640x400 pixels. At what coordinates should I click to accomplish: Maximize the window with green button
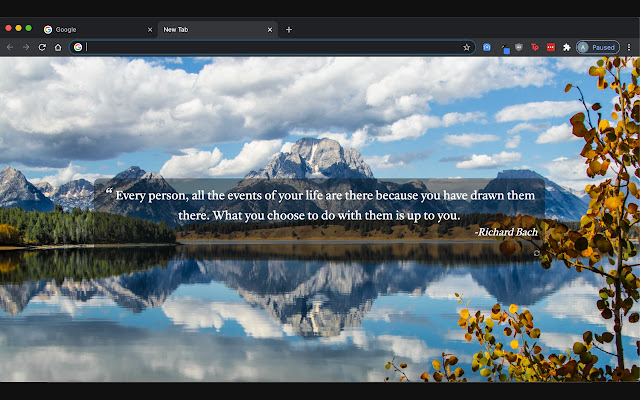29,28
